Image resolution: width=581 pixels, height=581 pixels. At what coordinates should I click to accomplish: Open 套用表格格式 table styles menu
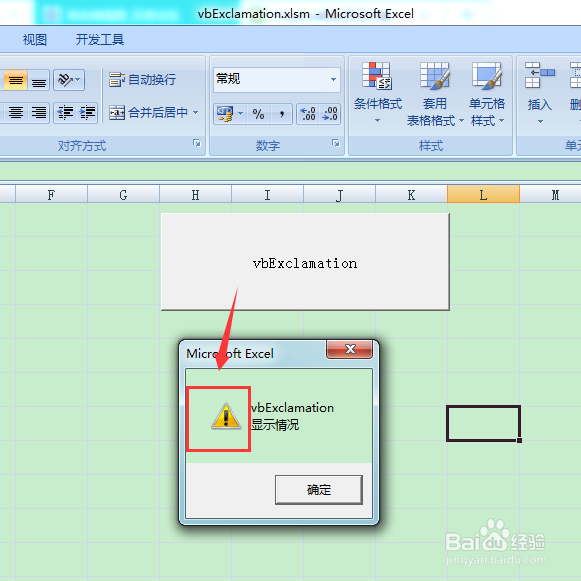point(435,94)
